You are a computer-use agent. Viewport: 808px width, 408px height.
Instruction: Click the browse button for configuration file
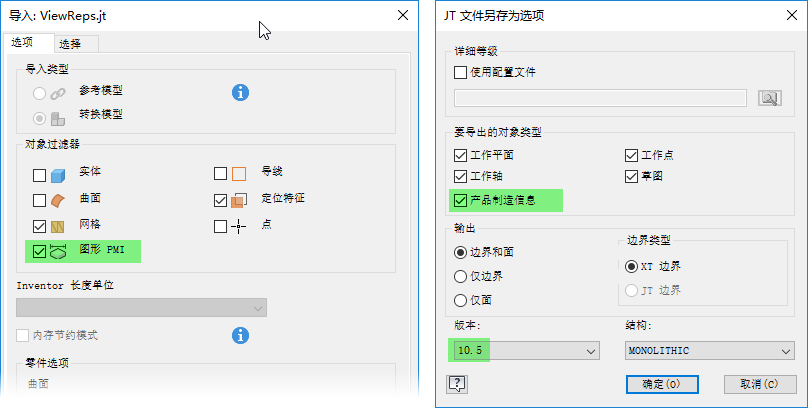pos(769,98)
